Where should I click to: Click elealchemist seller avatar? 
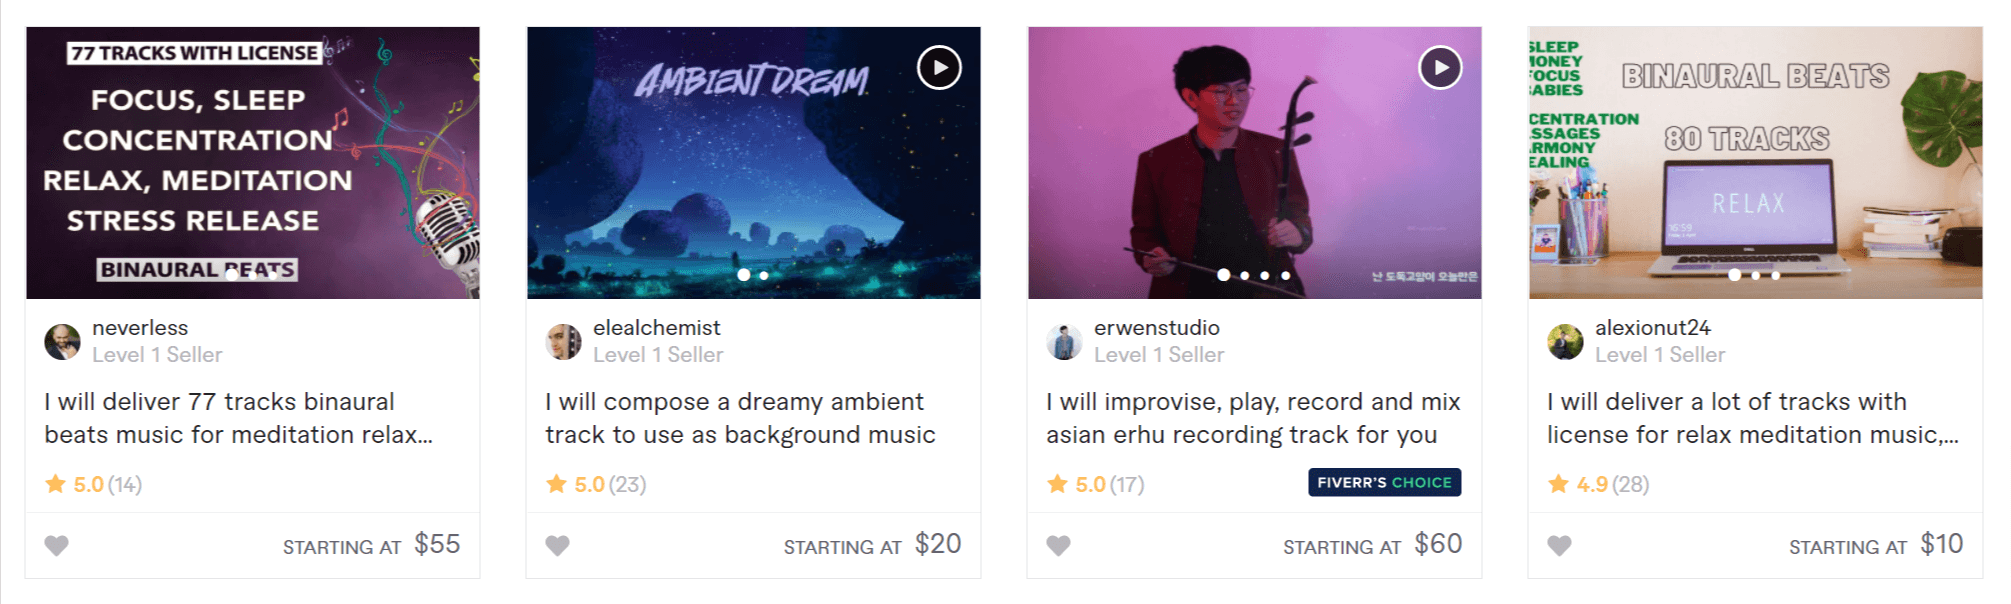[x=563, y=342]
